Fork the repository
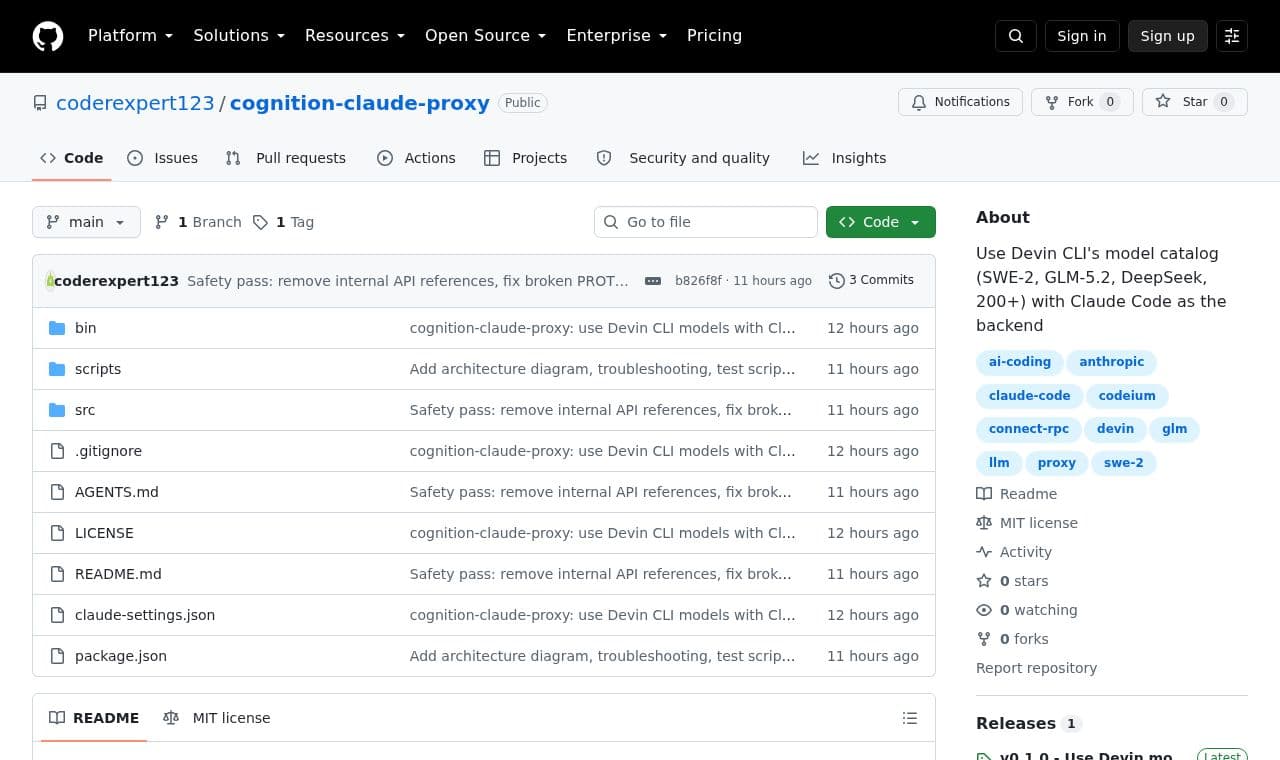Viewport: 1280px width, 760px height. 1082,102
